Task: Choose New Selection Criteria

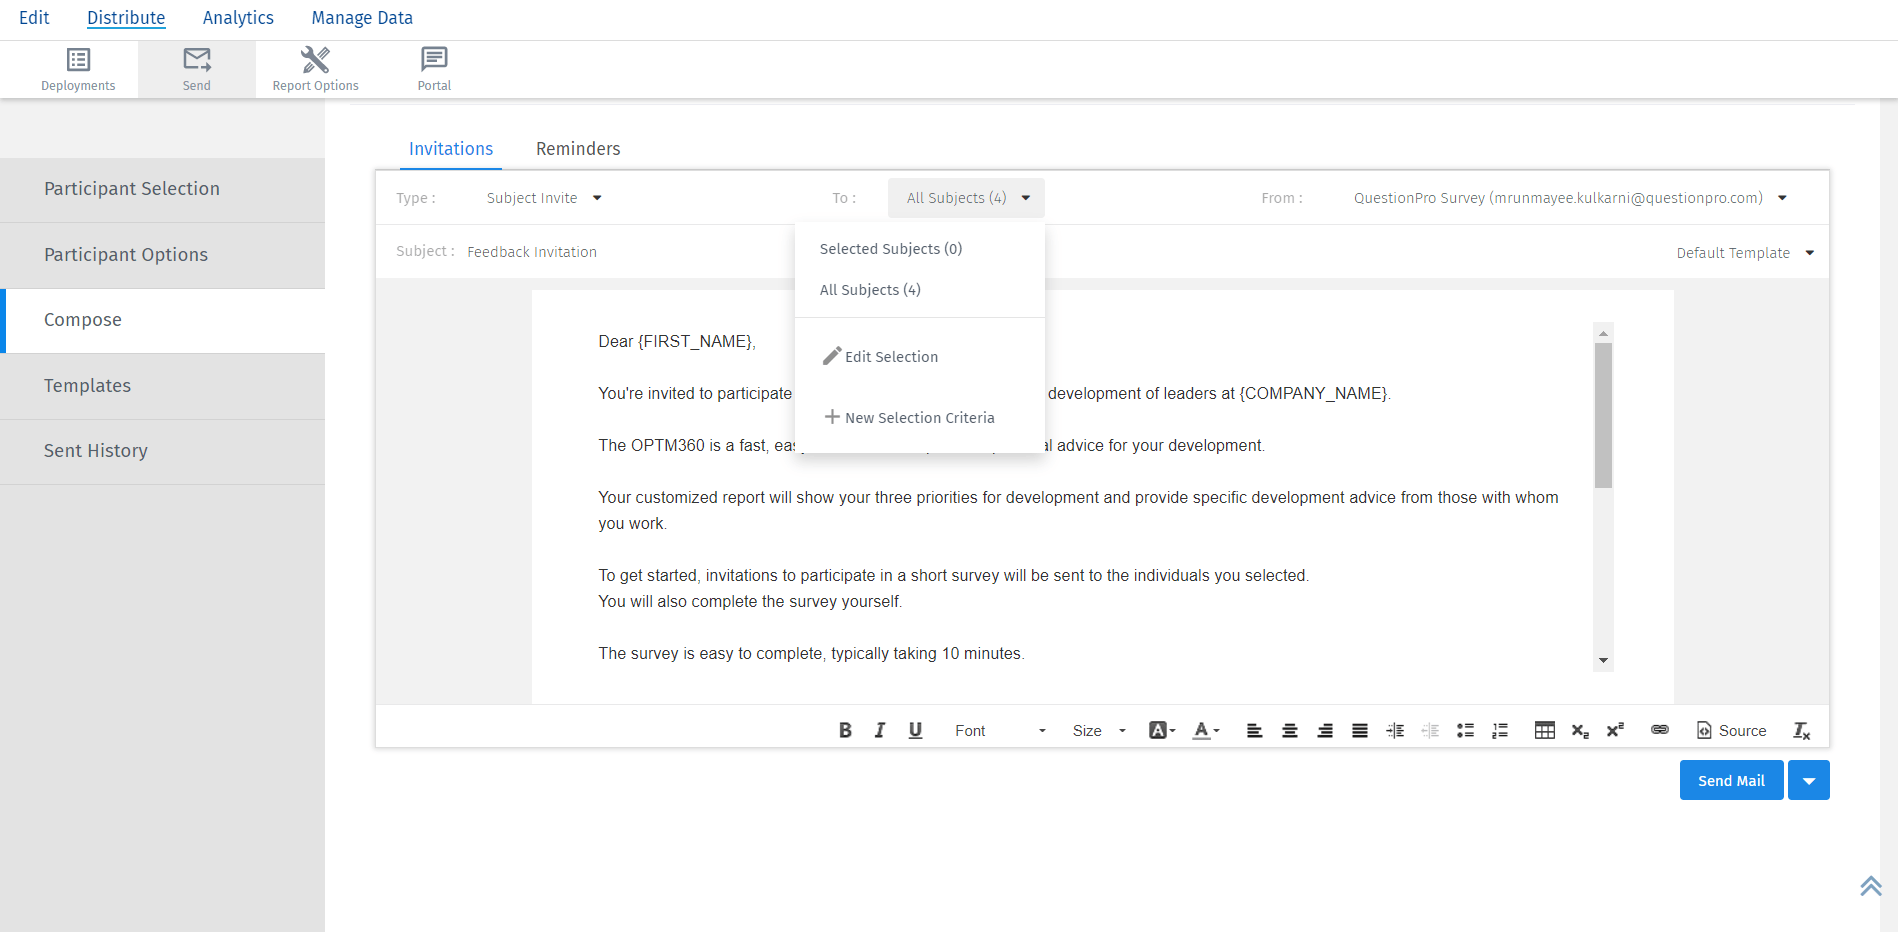Action: point(909,417)
